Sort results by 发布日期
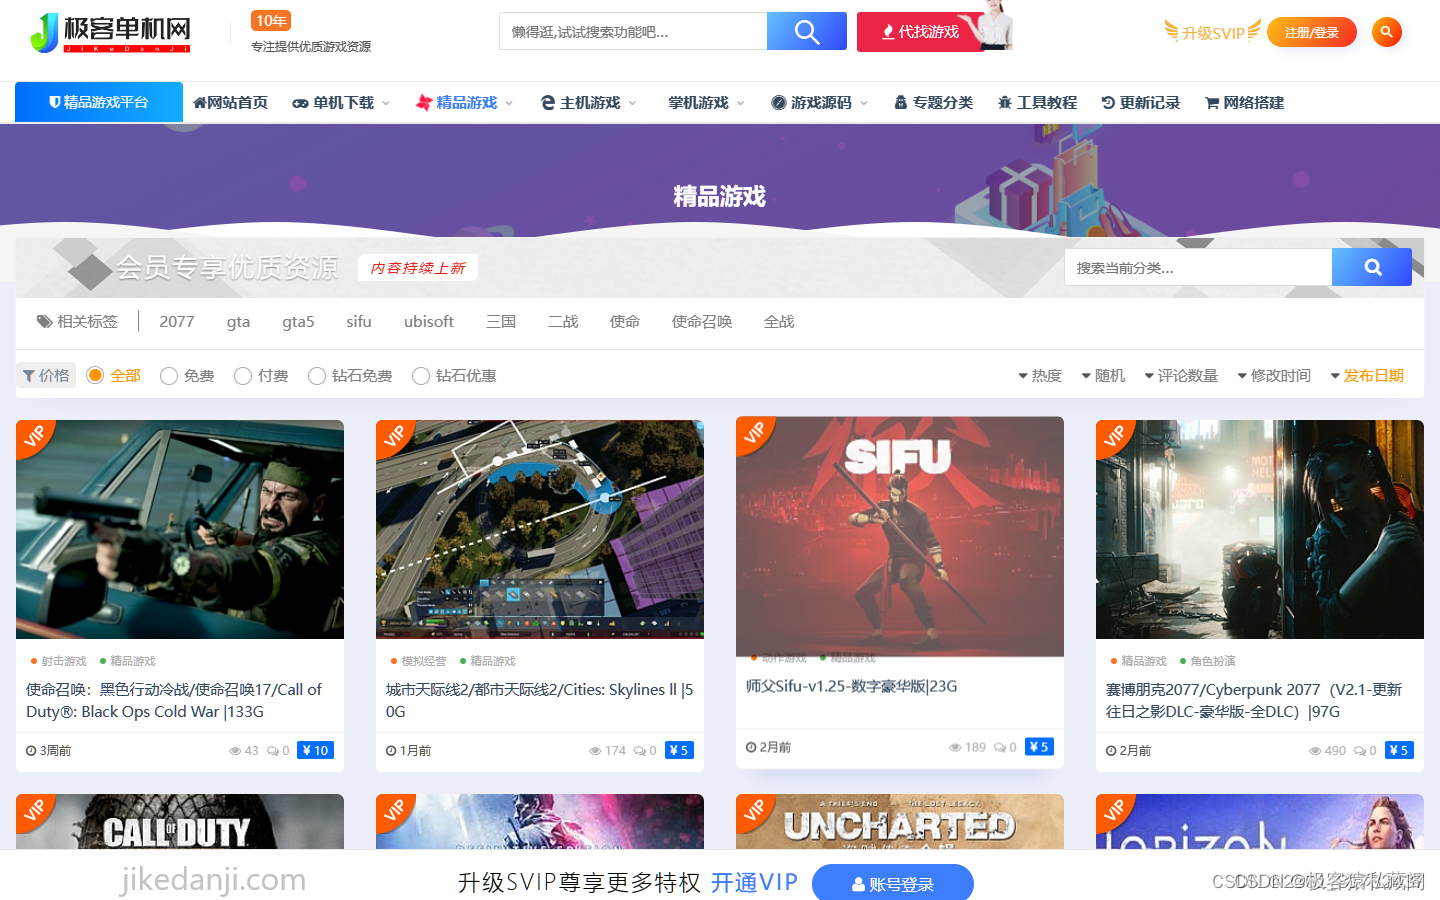The image size is (1440, 900). point(1373,375)
